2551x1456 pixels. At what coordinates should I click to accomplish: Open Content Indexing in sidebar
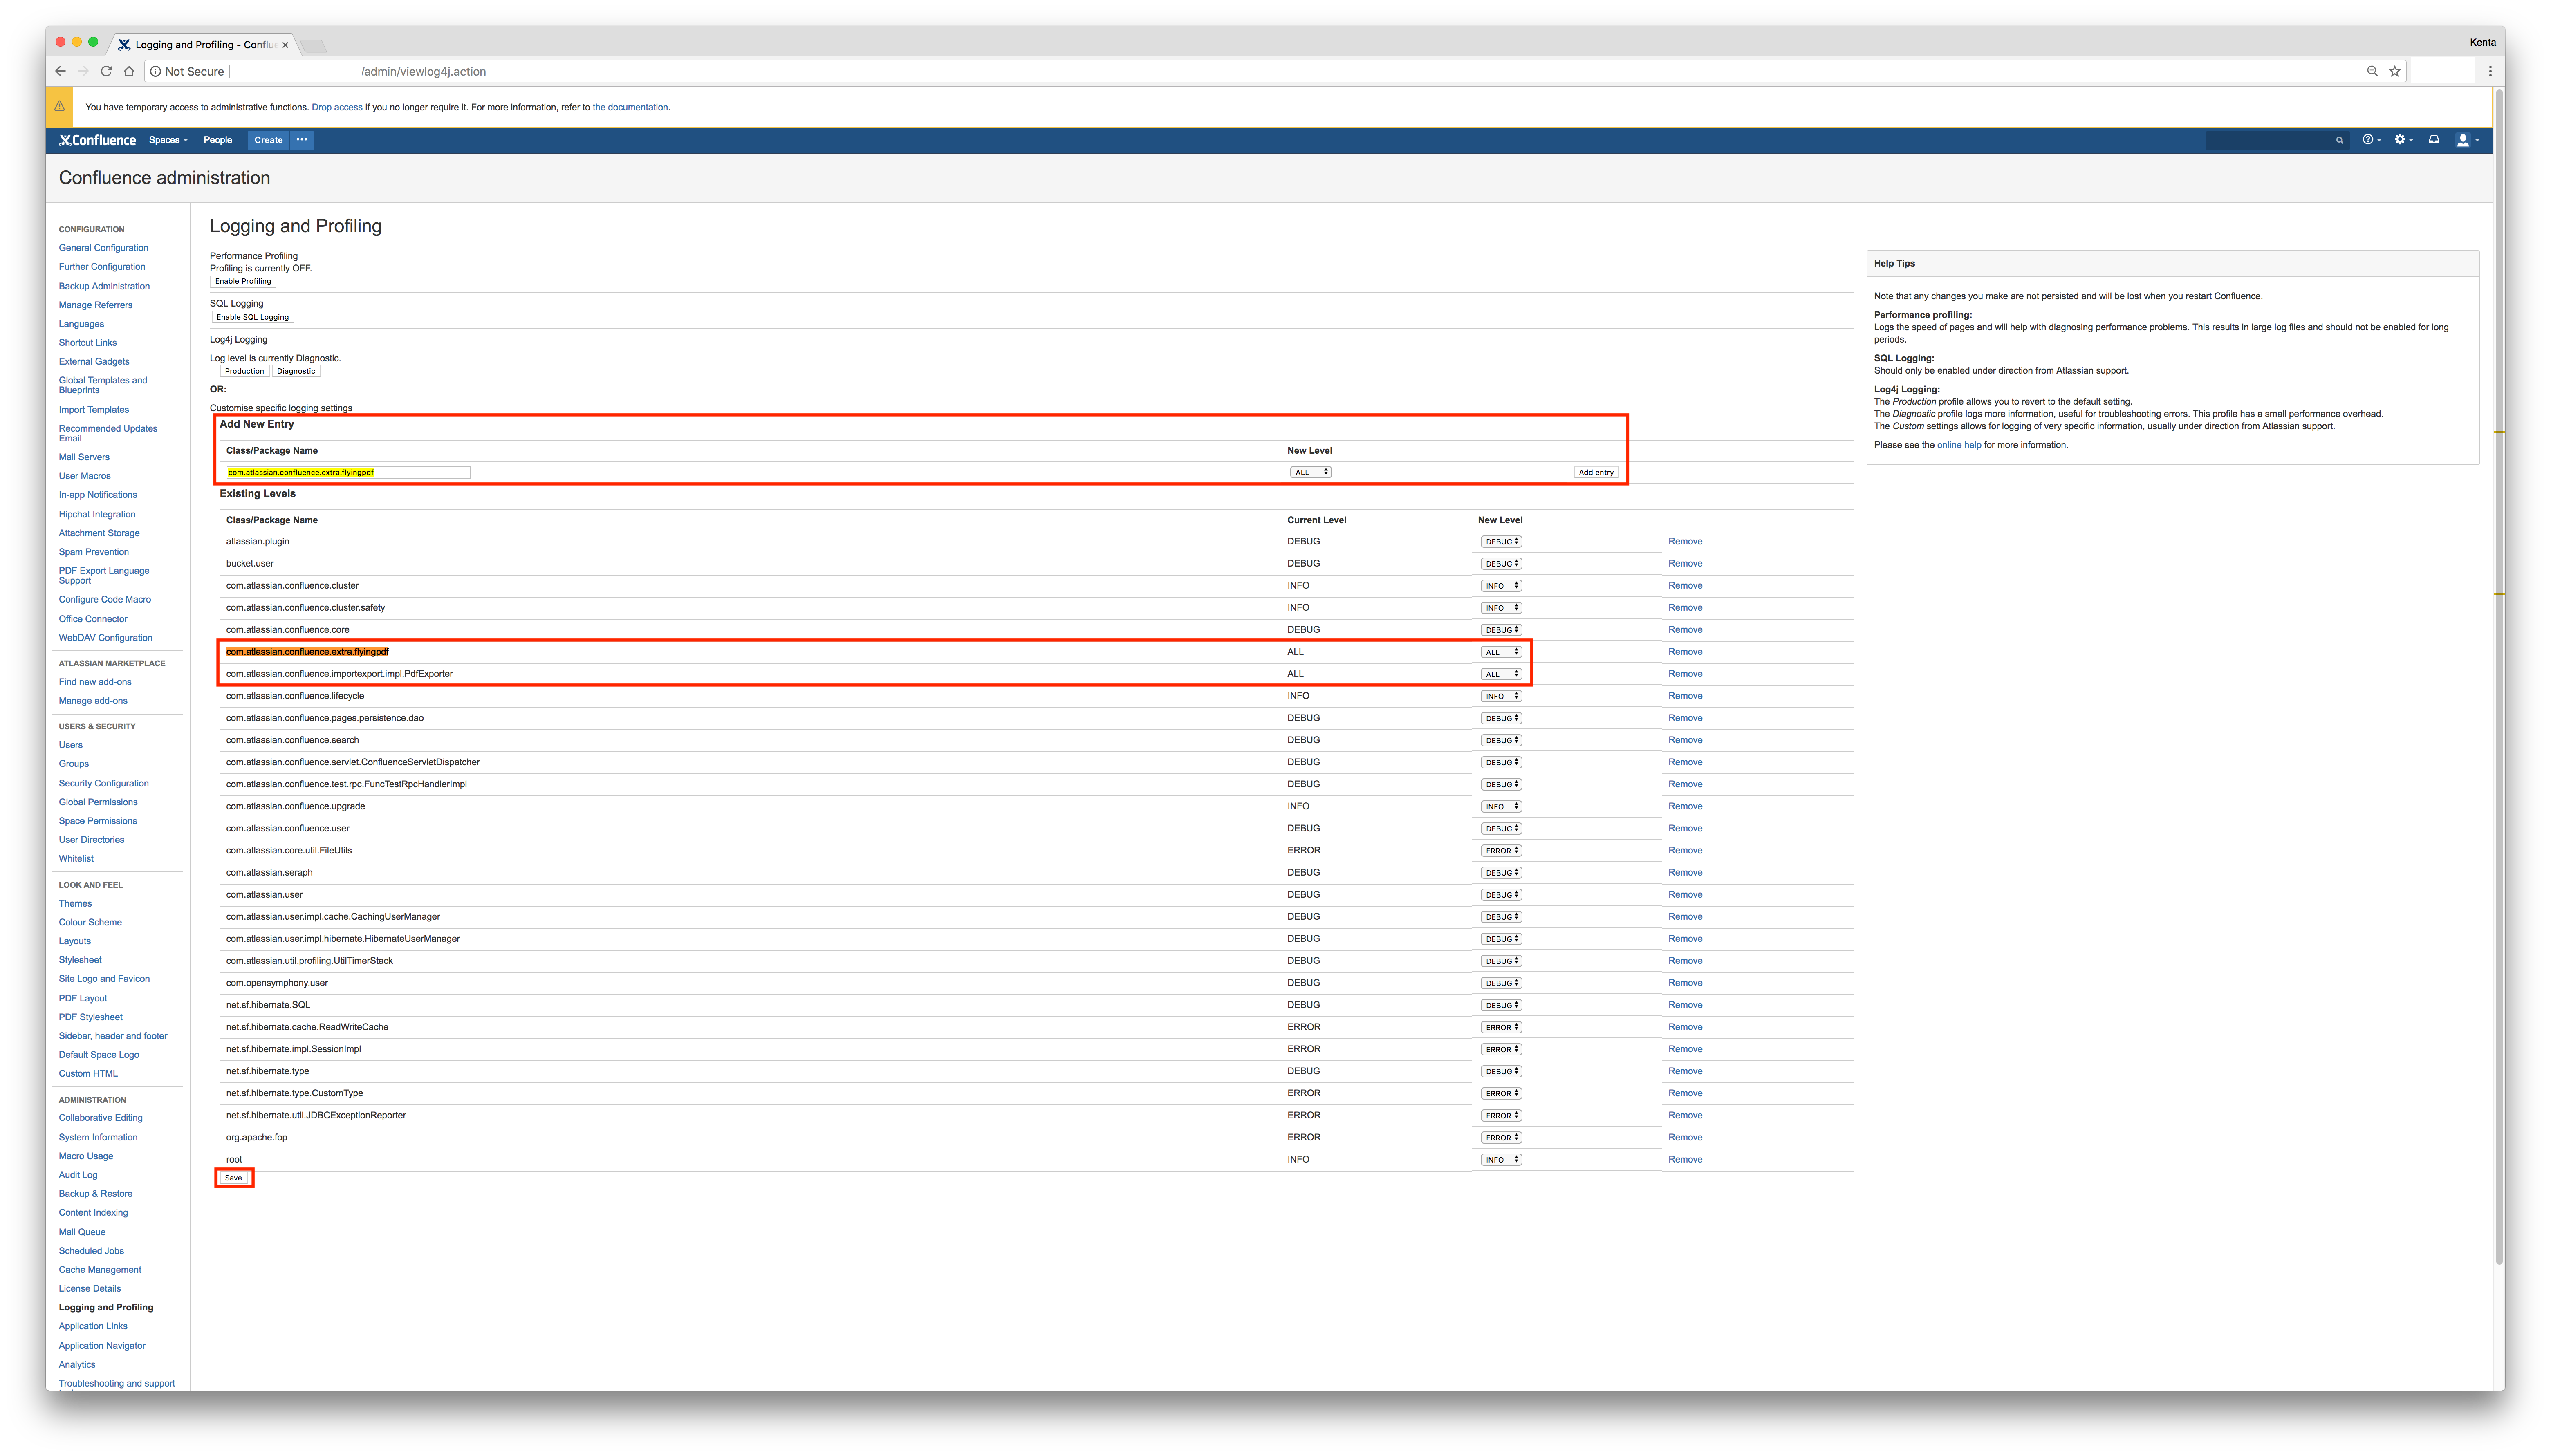click(93, 1213)
